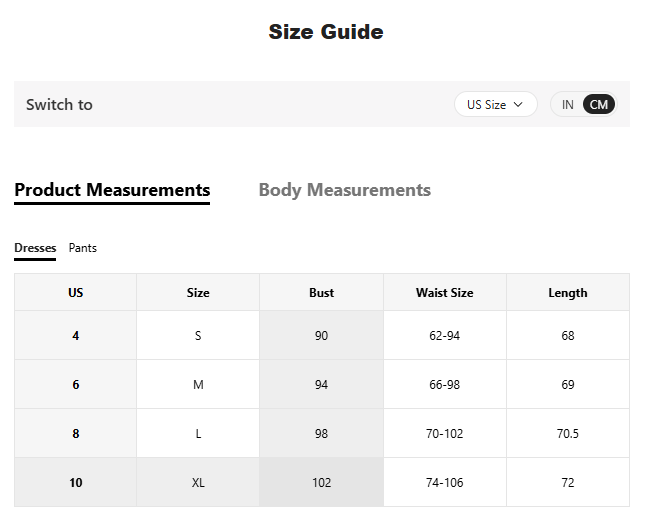Click the XL size cell
The image size is (650, 509).
198,482
